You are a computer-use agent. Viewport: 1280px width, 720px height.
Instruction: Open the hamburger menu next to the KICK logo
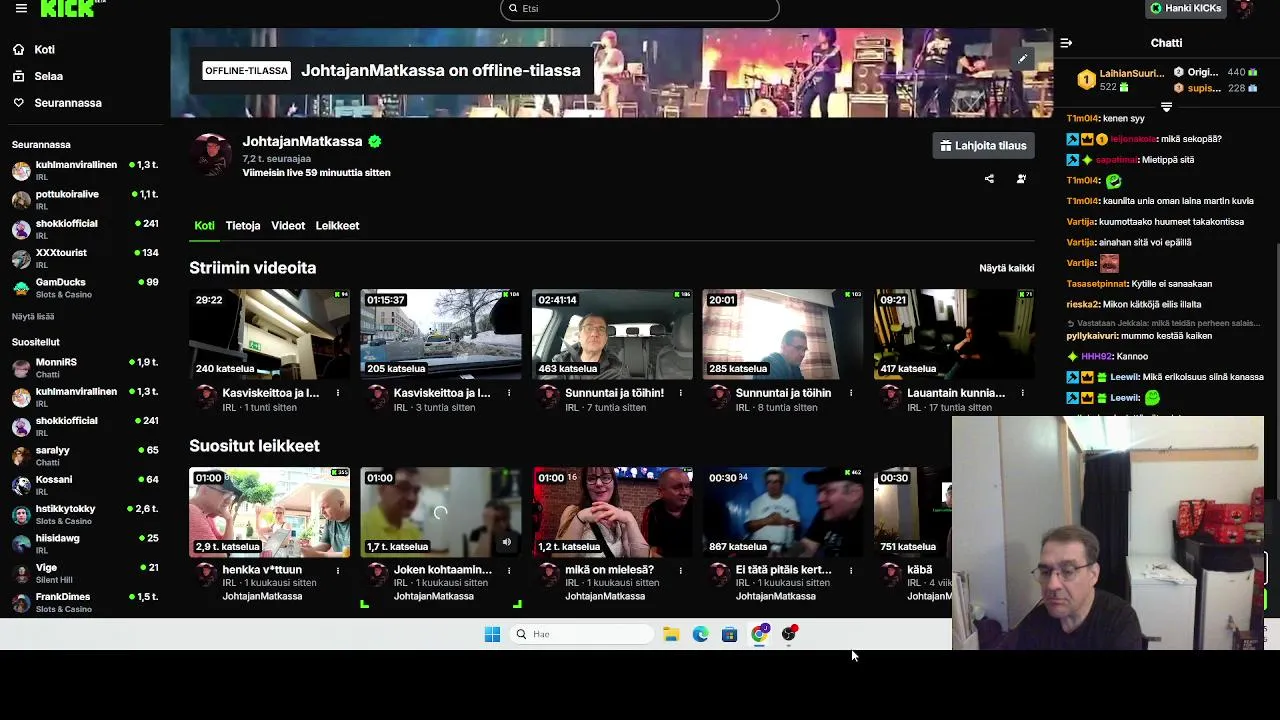click(x=21, y=8)
